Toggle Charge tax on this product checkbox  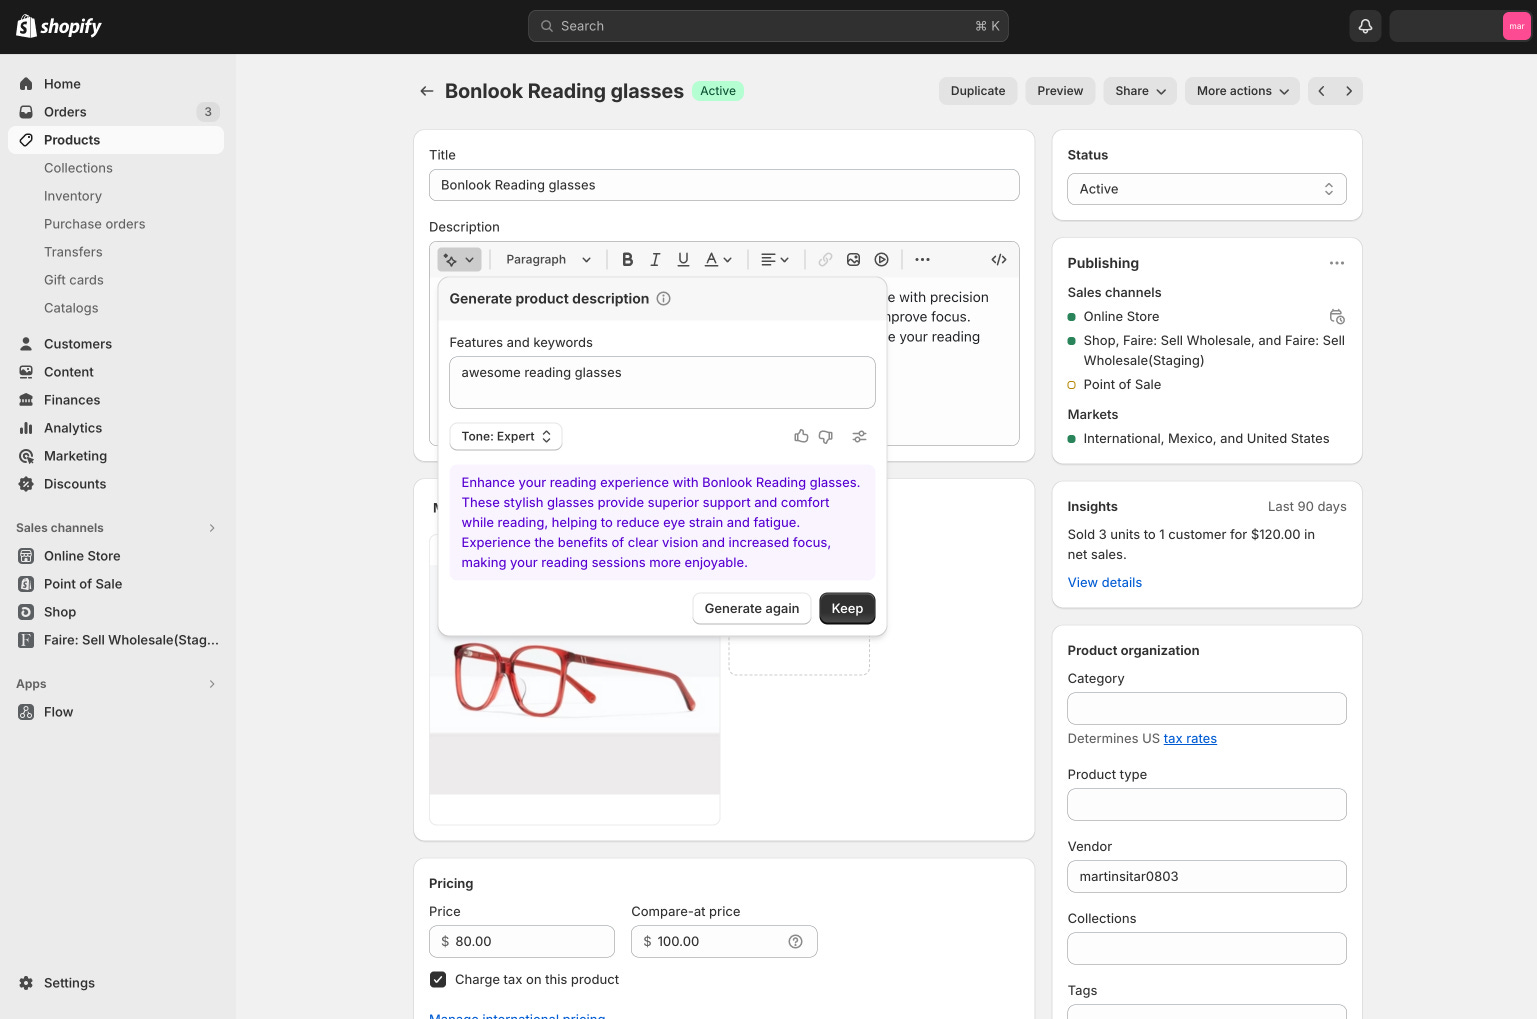[x=438, y=980]
